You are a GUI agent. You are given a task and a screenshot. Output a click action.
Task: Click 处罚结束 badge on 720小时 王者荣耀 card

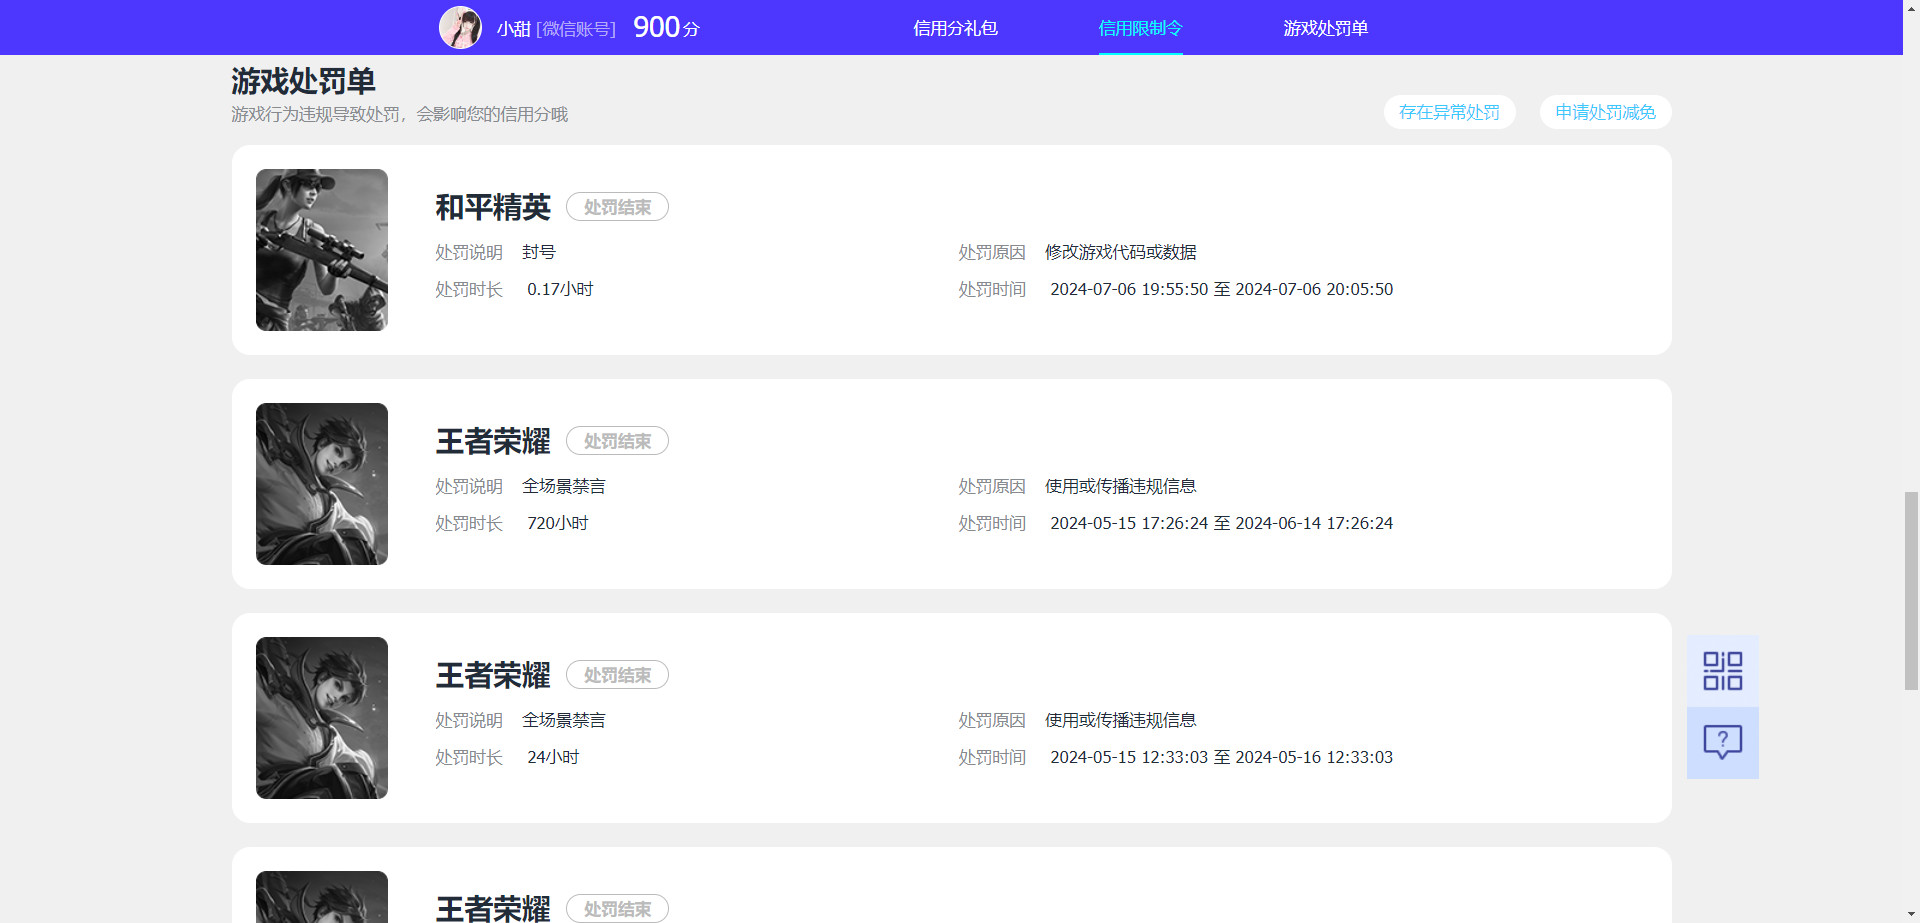617,441
